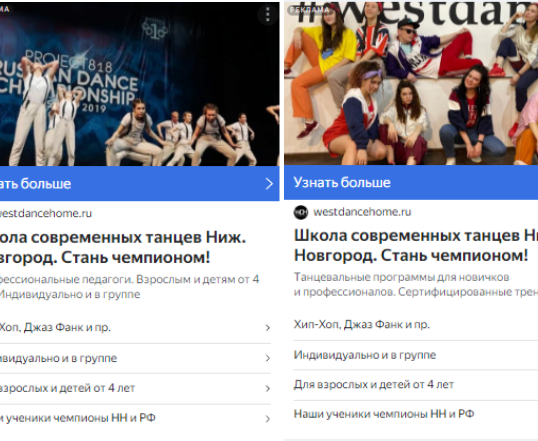This screenshot has width=538, height=441.
Task: Click the РЕКЛАМА label on right ad
Action: (x=309, y=10)
